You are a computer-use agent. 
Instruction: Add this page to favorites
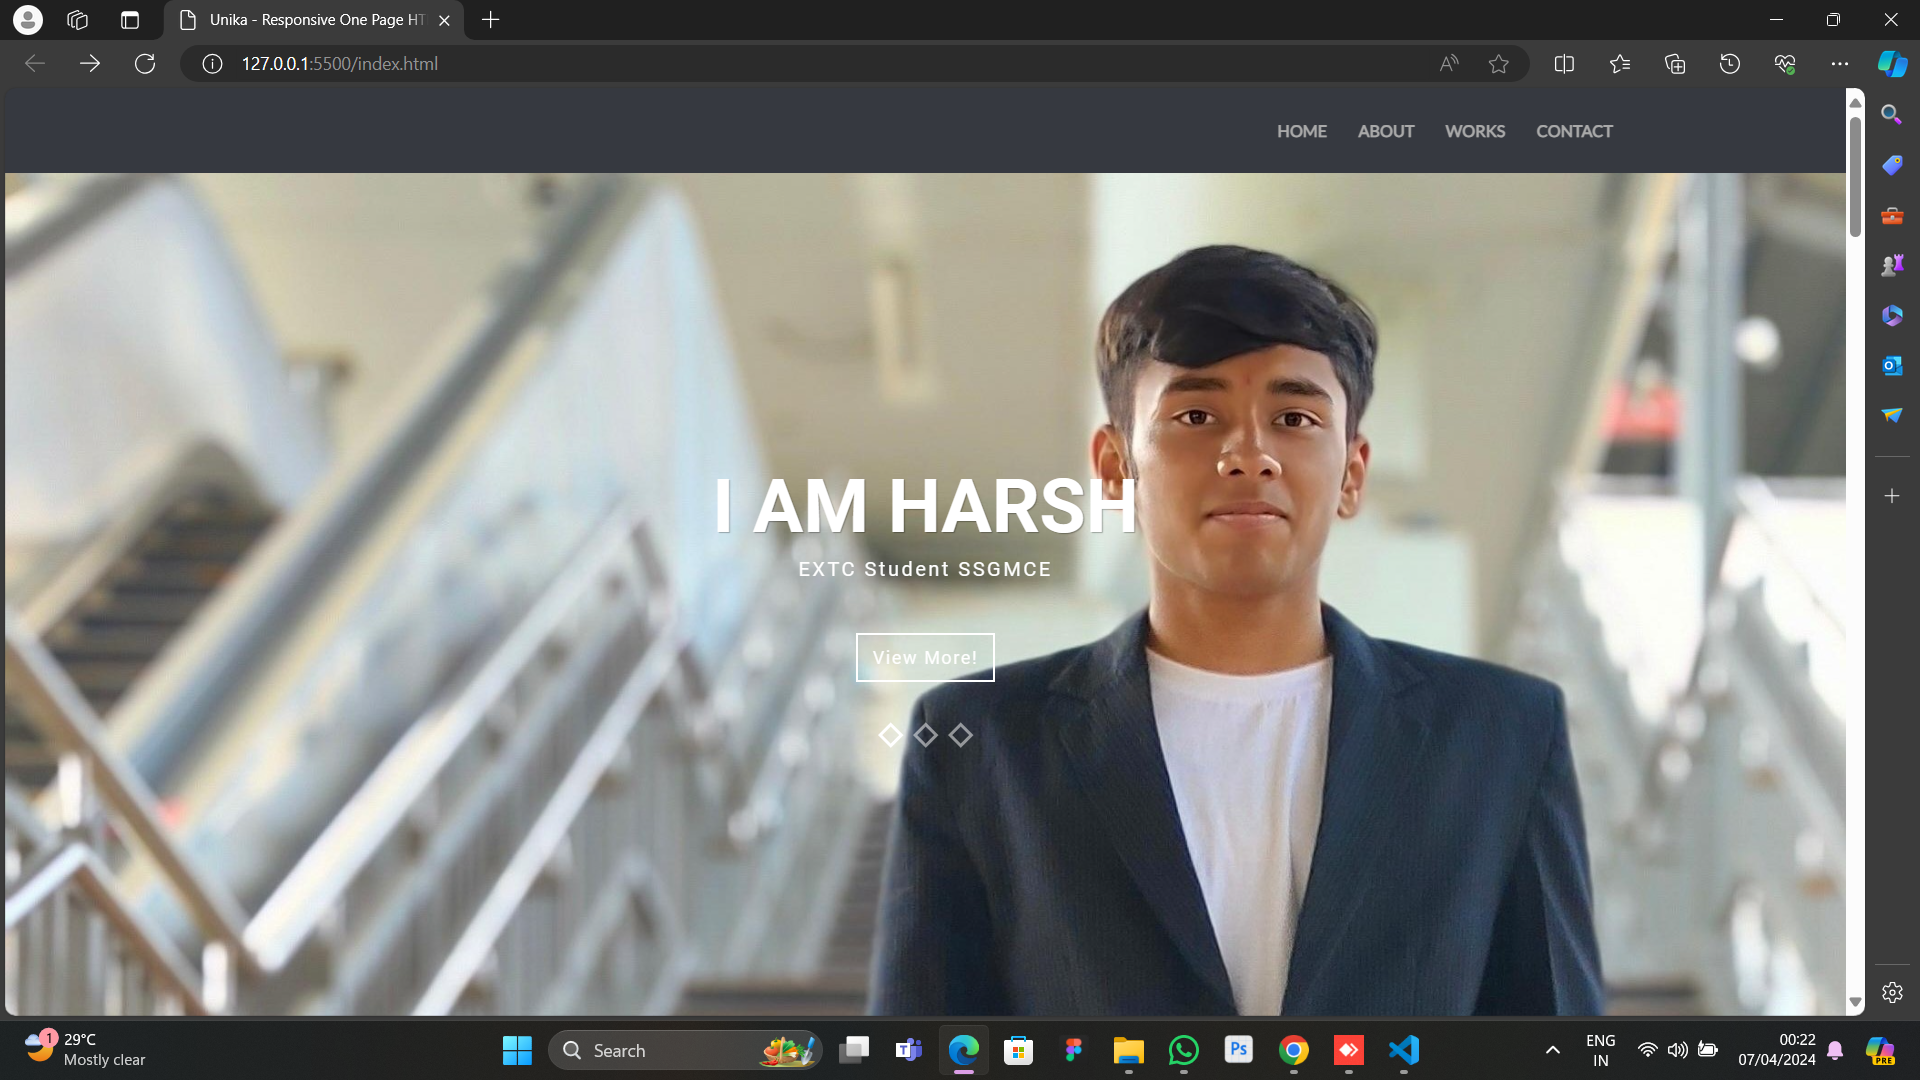point(1498,64)
